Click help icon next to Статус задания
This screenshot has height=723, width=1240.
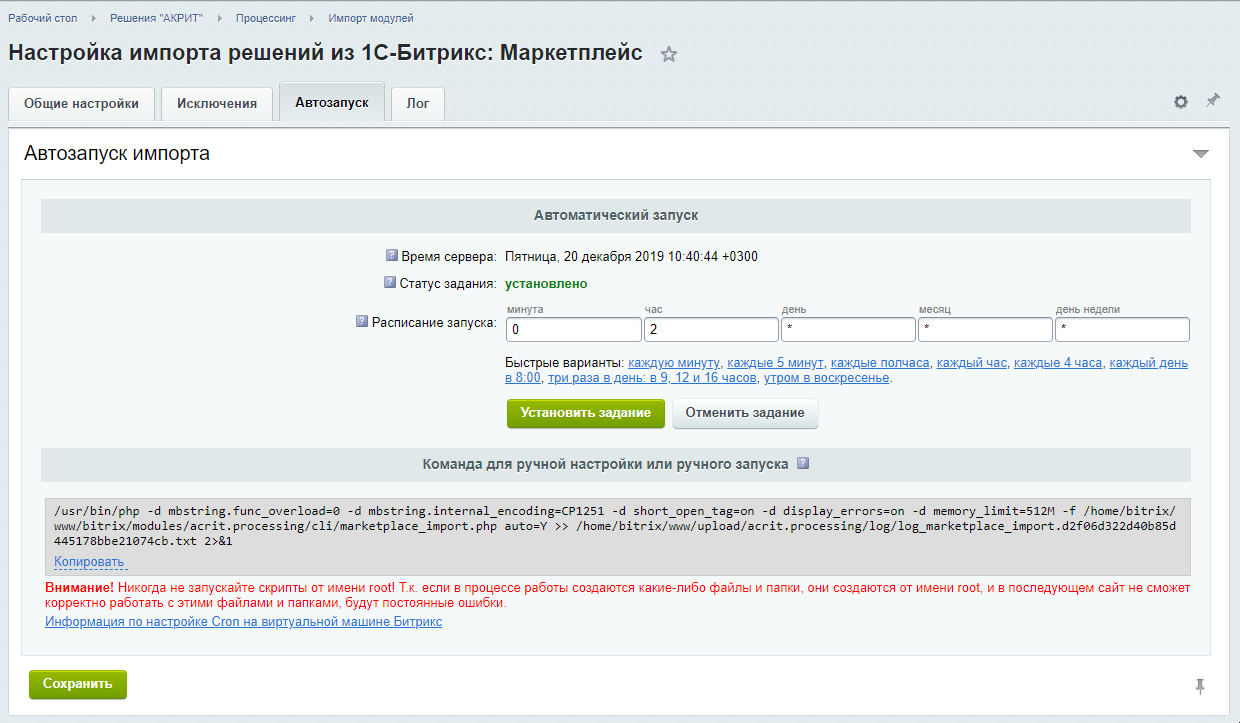(x=390, y=283)
